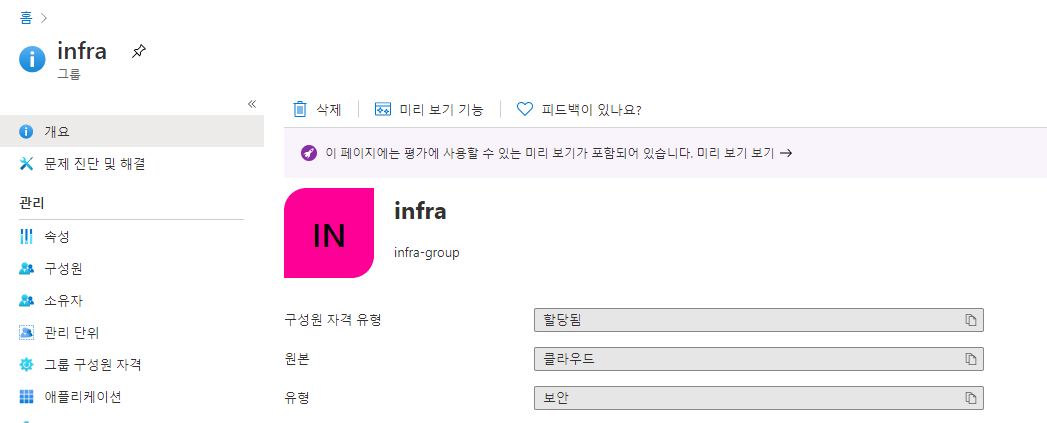Open 미리 보기 기능 preview features
1047x423 pixels.
[x=429, y=110]
